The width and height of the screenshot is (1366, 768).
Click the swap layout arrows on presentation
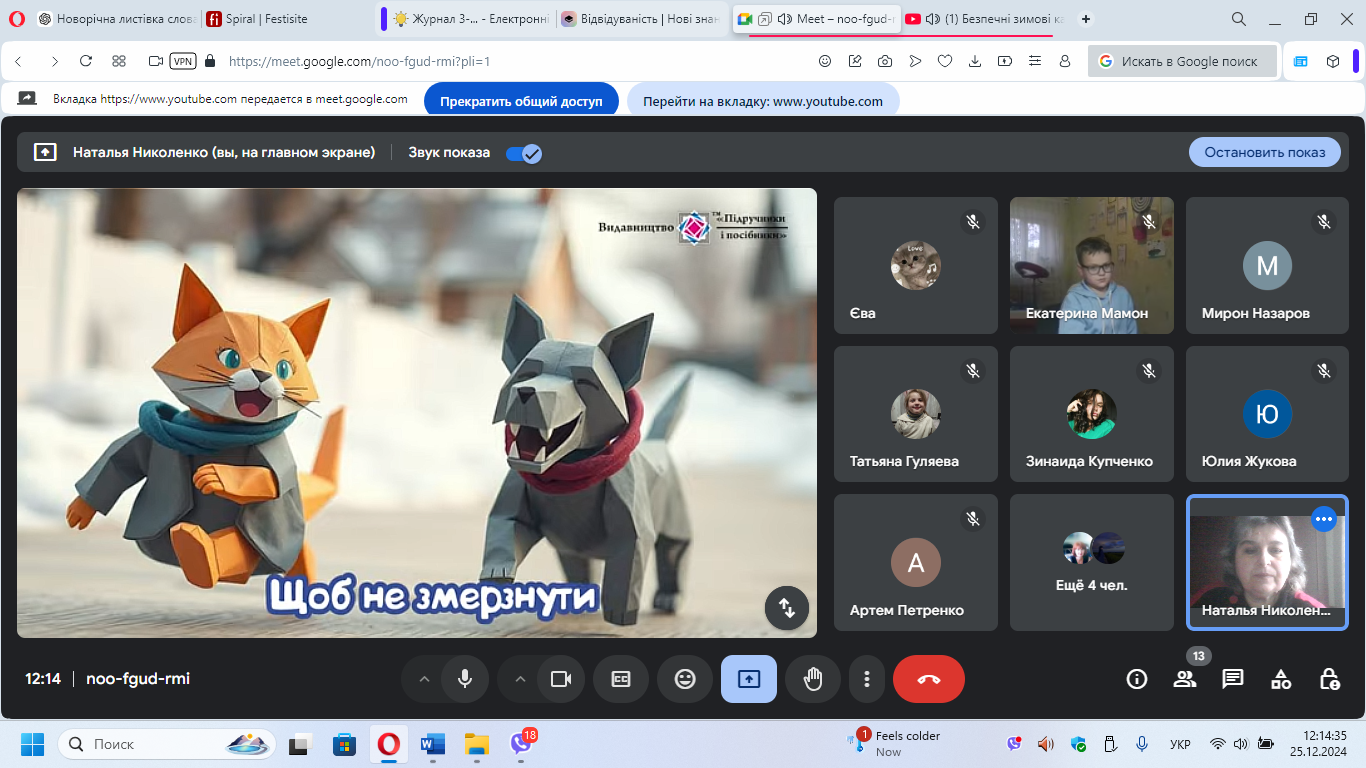coord(787,607)
